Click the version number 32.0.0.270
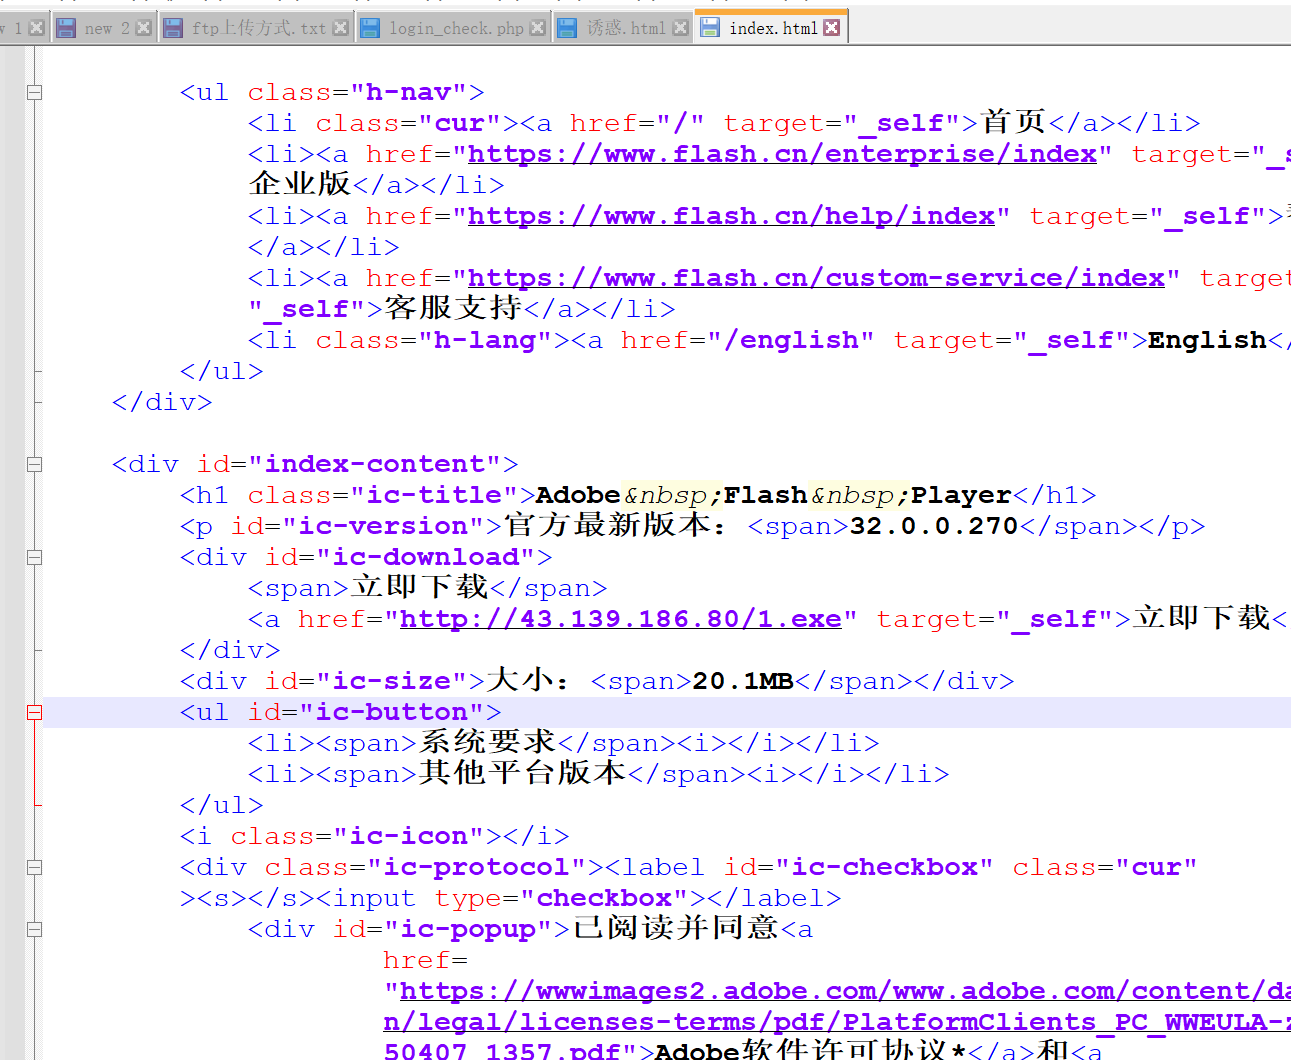The height and width of the screenshot is (1060, 1291). [934, 526]
